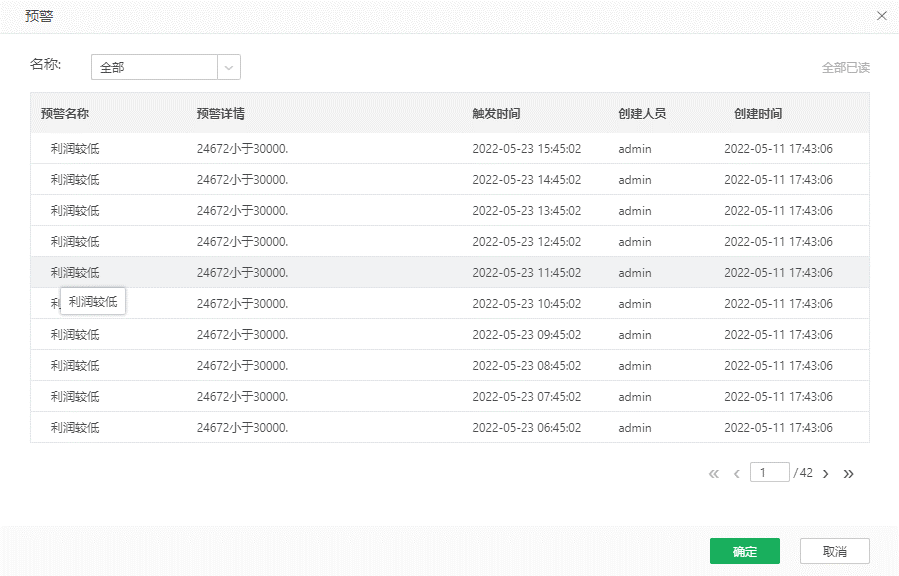Jump to last page of alerts
The image size is (899, 576).
tap(849, 474)
